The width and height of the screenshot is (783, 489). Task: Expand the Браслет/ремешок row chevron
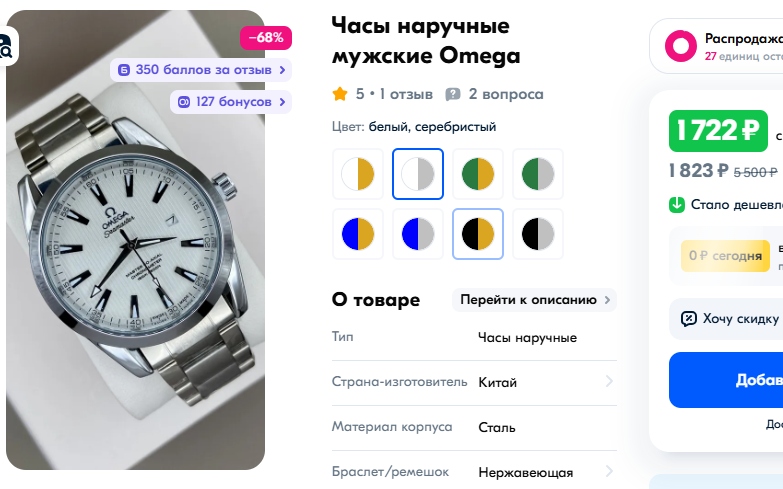(x=609, y=471)
